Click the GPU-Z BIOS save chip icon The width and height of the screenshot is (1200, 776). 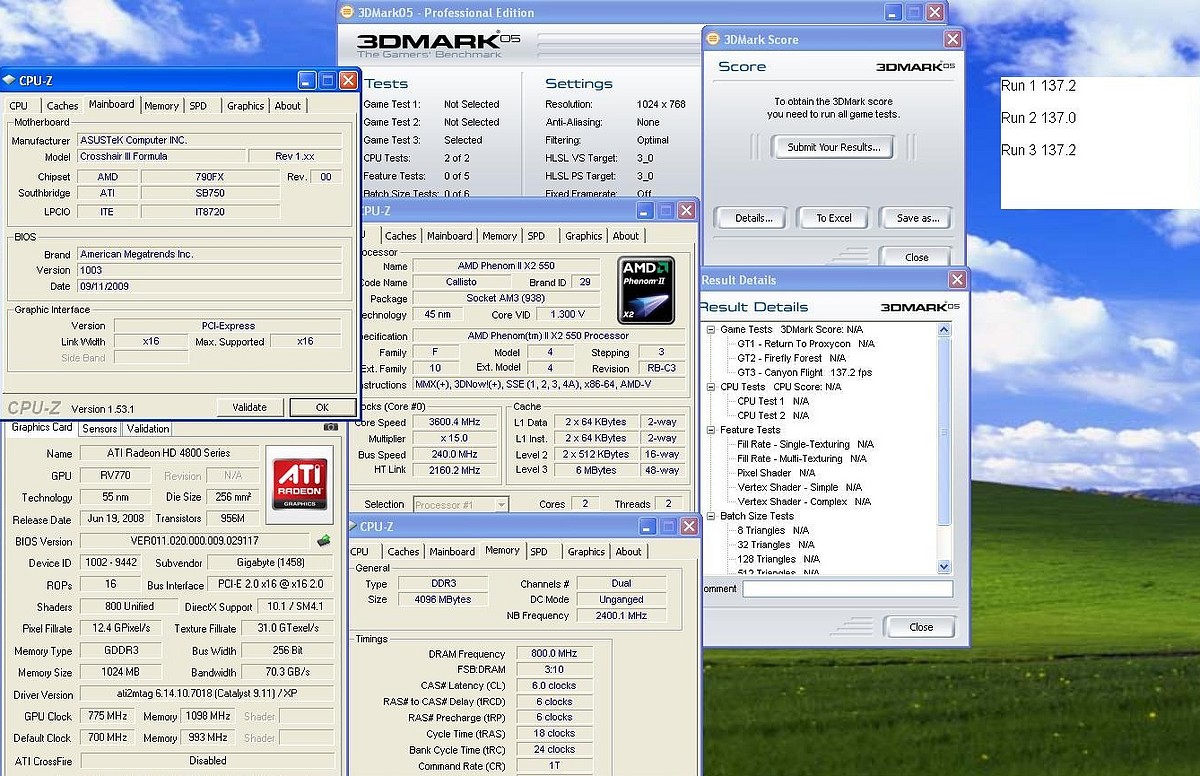(x=324, y=541)
